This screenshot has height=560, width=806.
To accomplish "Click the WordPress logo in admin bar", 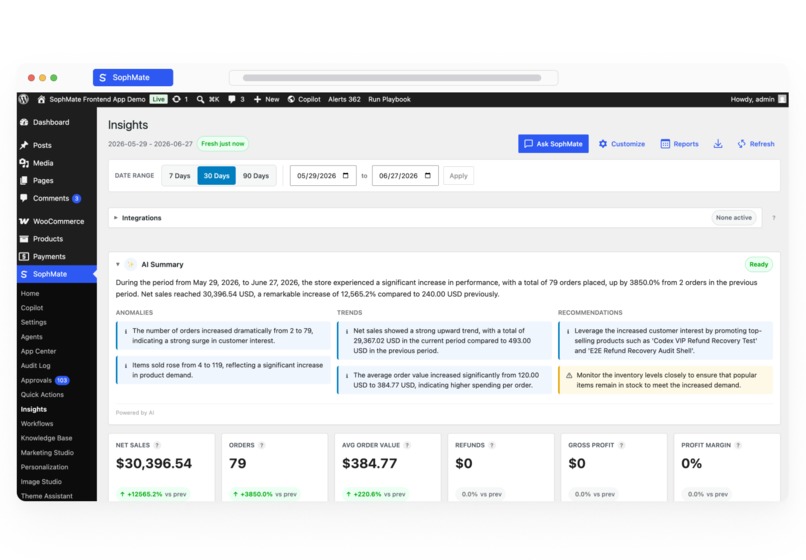I will pyautogui.click(x=24, y=99).
